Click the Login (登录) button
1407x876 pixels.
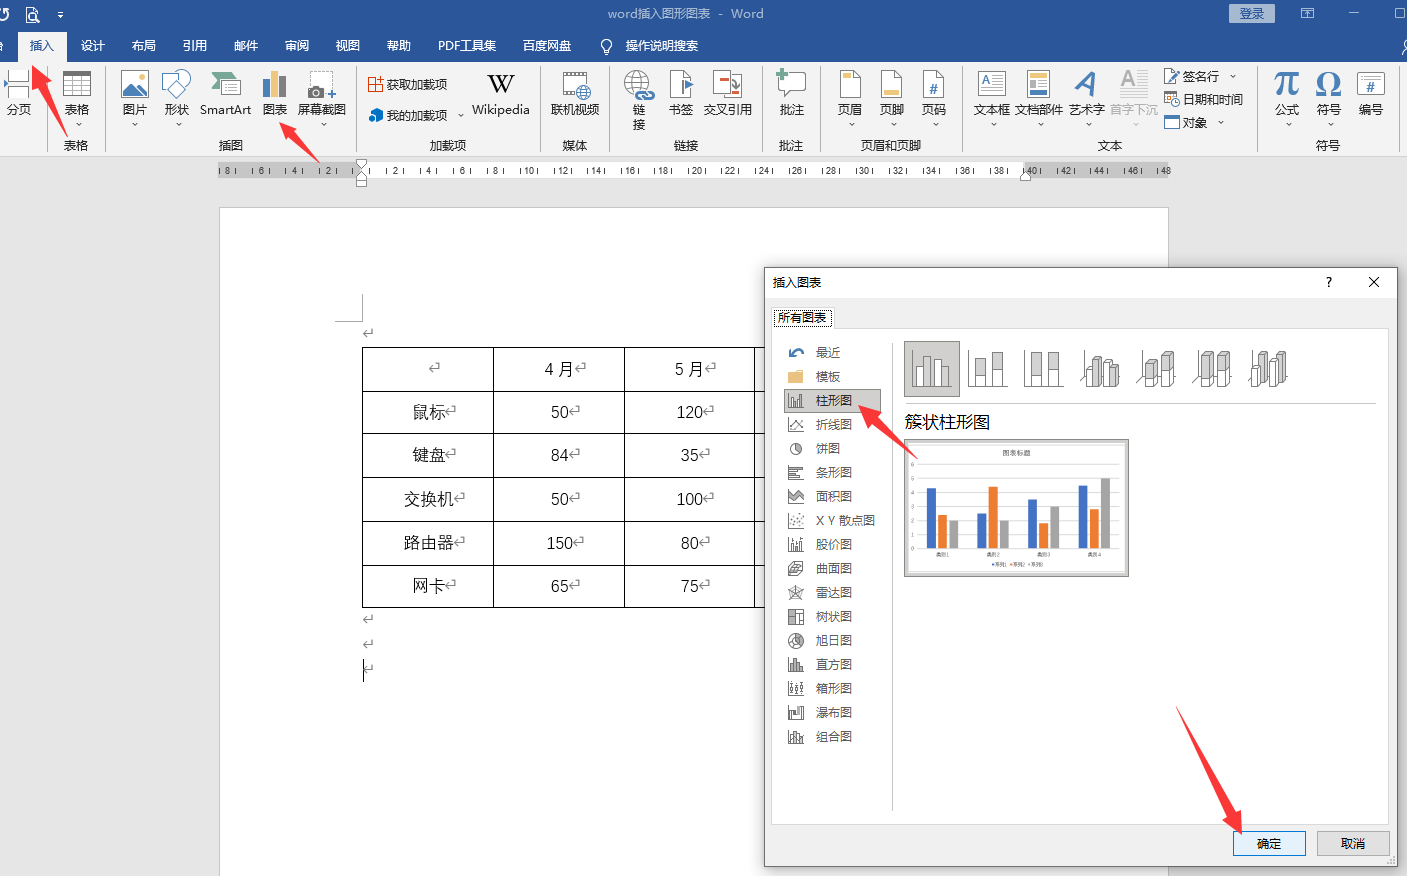(x=1252, y=14)
